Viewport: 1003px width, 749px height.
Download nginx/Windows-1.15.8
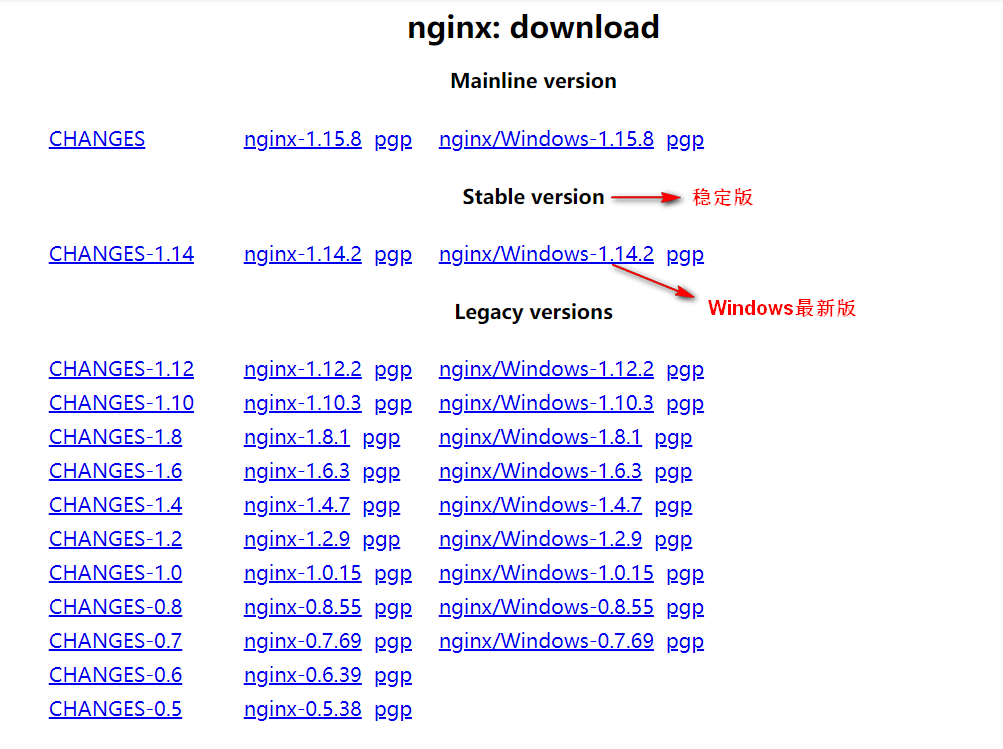(x=546, y=139)
